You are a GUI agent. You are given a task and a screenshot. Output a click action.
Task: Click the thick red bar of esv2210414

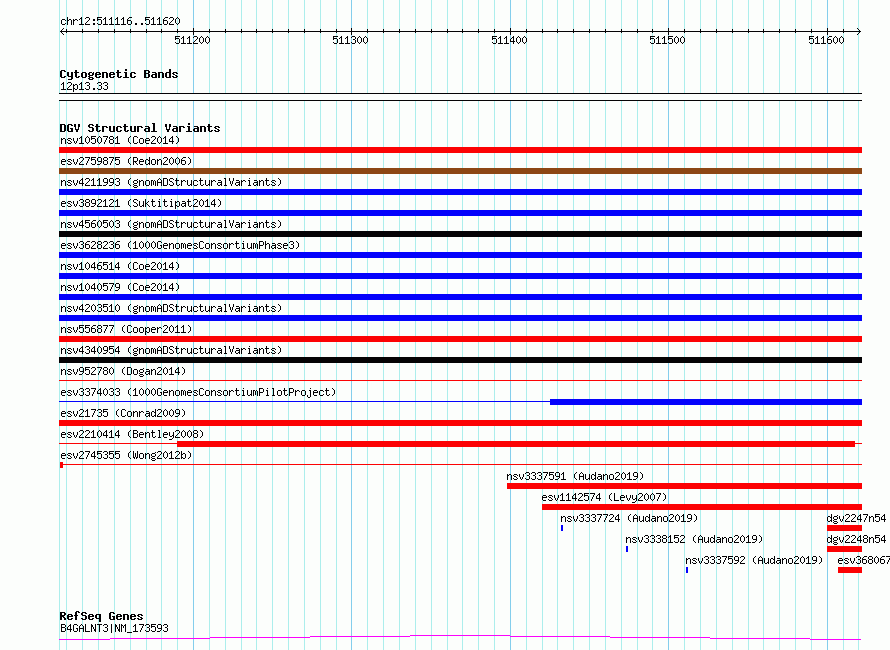coord(516,444)
